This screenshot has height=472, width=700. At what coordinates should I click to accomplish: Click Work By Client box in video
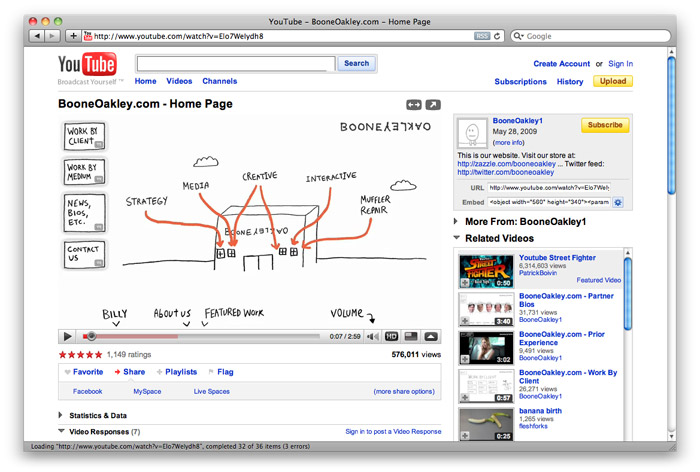point(84,136)
